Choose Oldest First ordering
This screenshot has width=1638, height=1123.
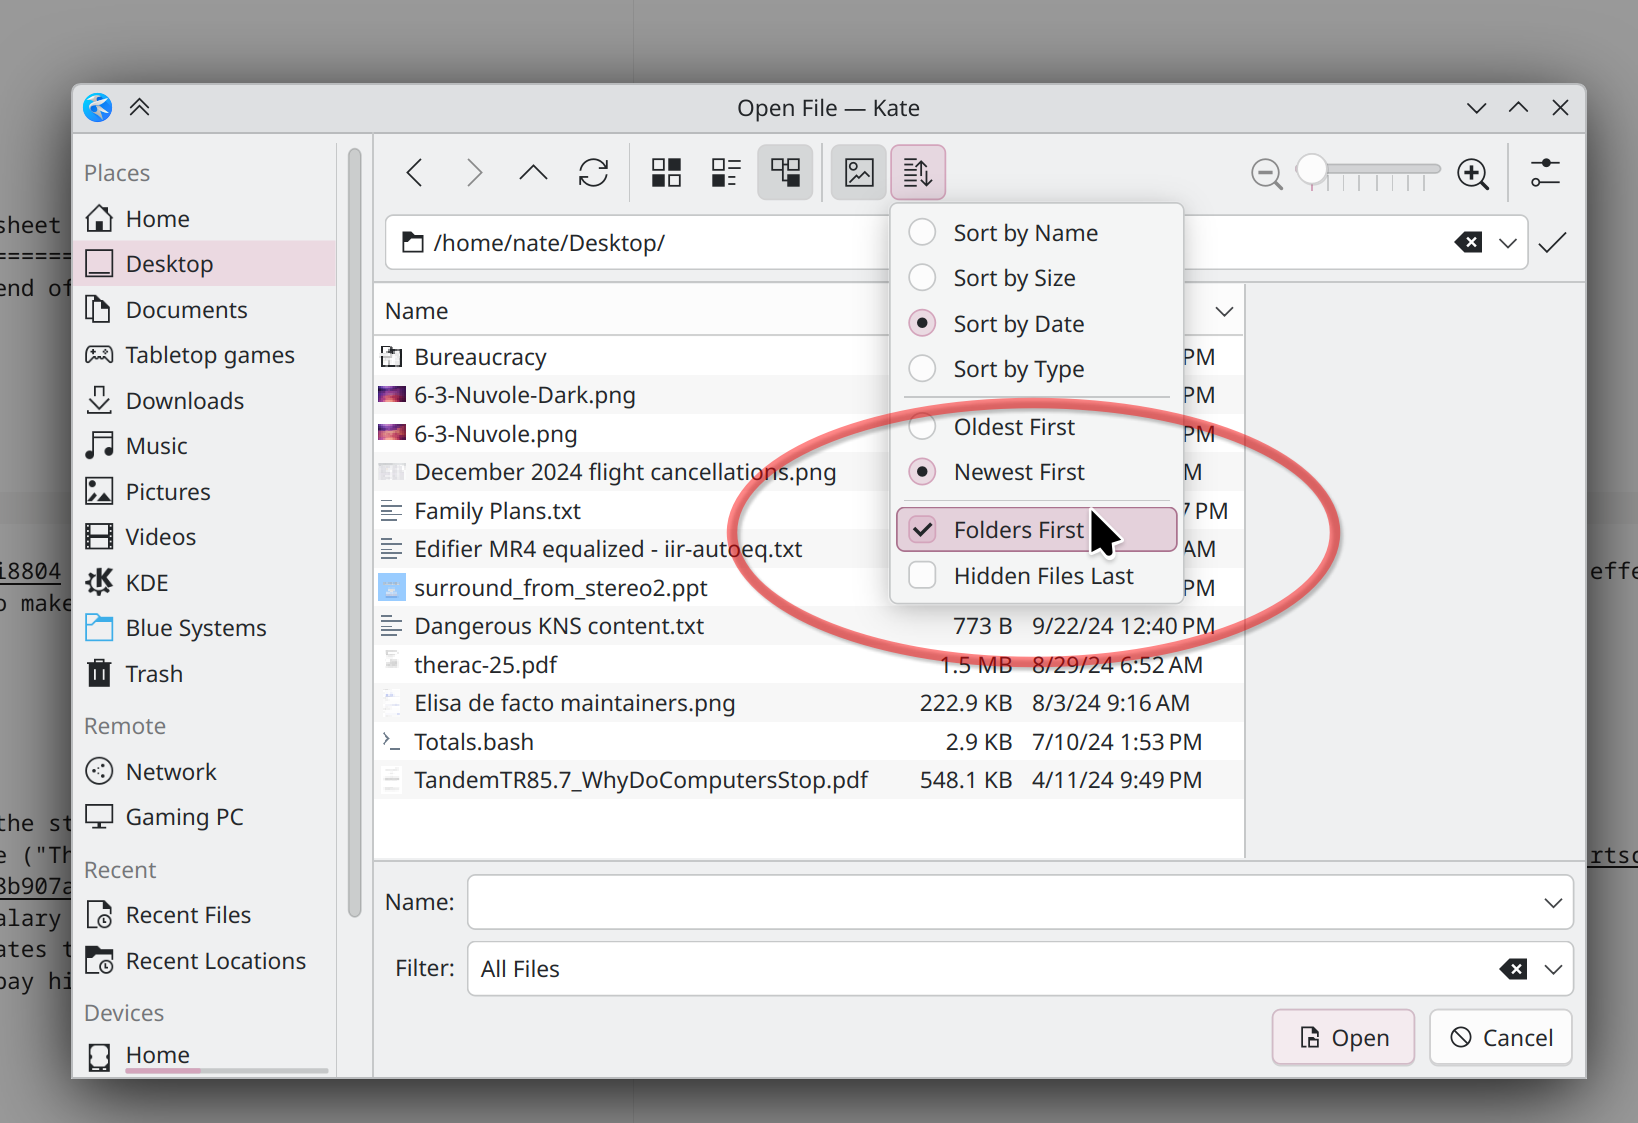(1036, 427)
